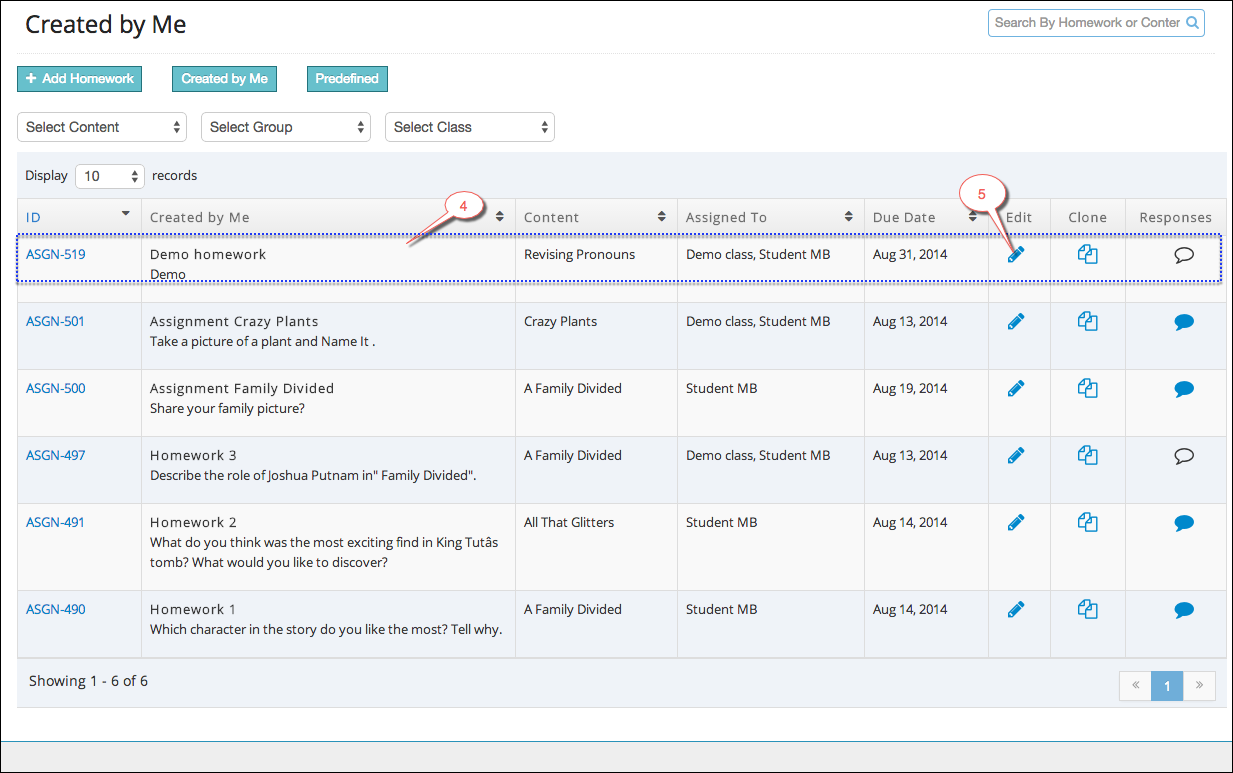Clone Homework 1 ASGN-490
Viewport: 1233px width, 773px height.
click(1088, 610)
